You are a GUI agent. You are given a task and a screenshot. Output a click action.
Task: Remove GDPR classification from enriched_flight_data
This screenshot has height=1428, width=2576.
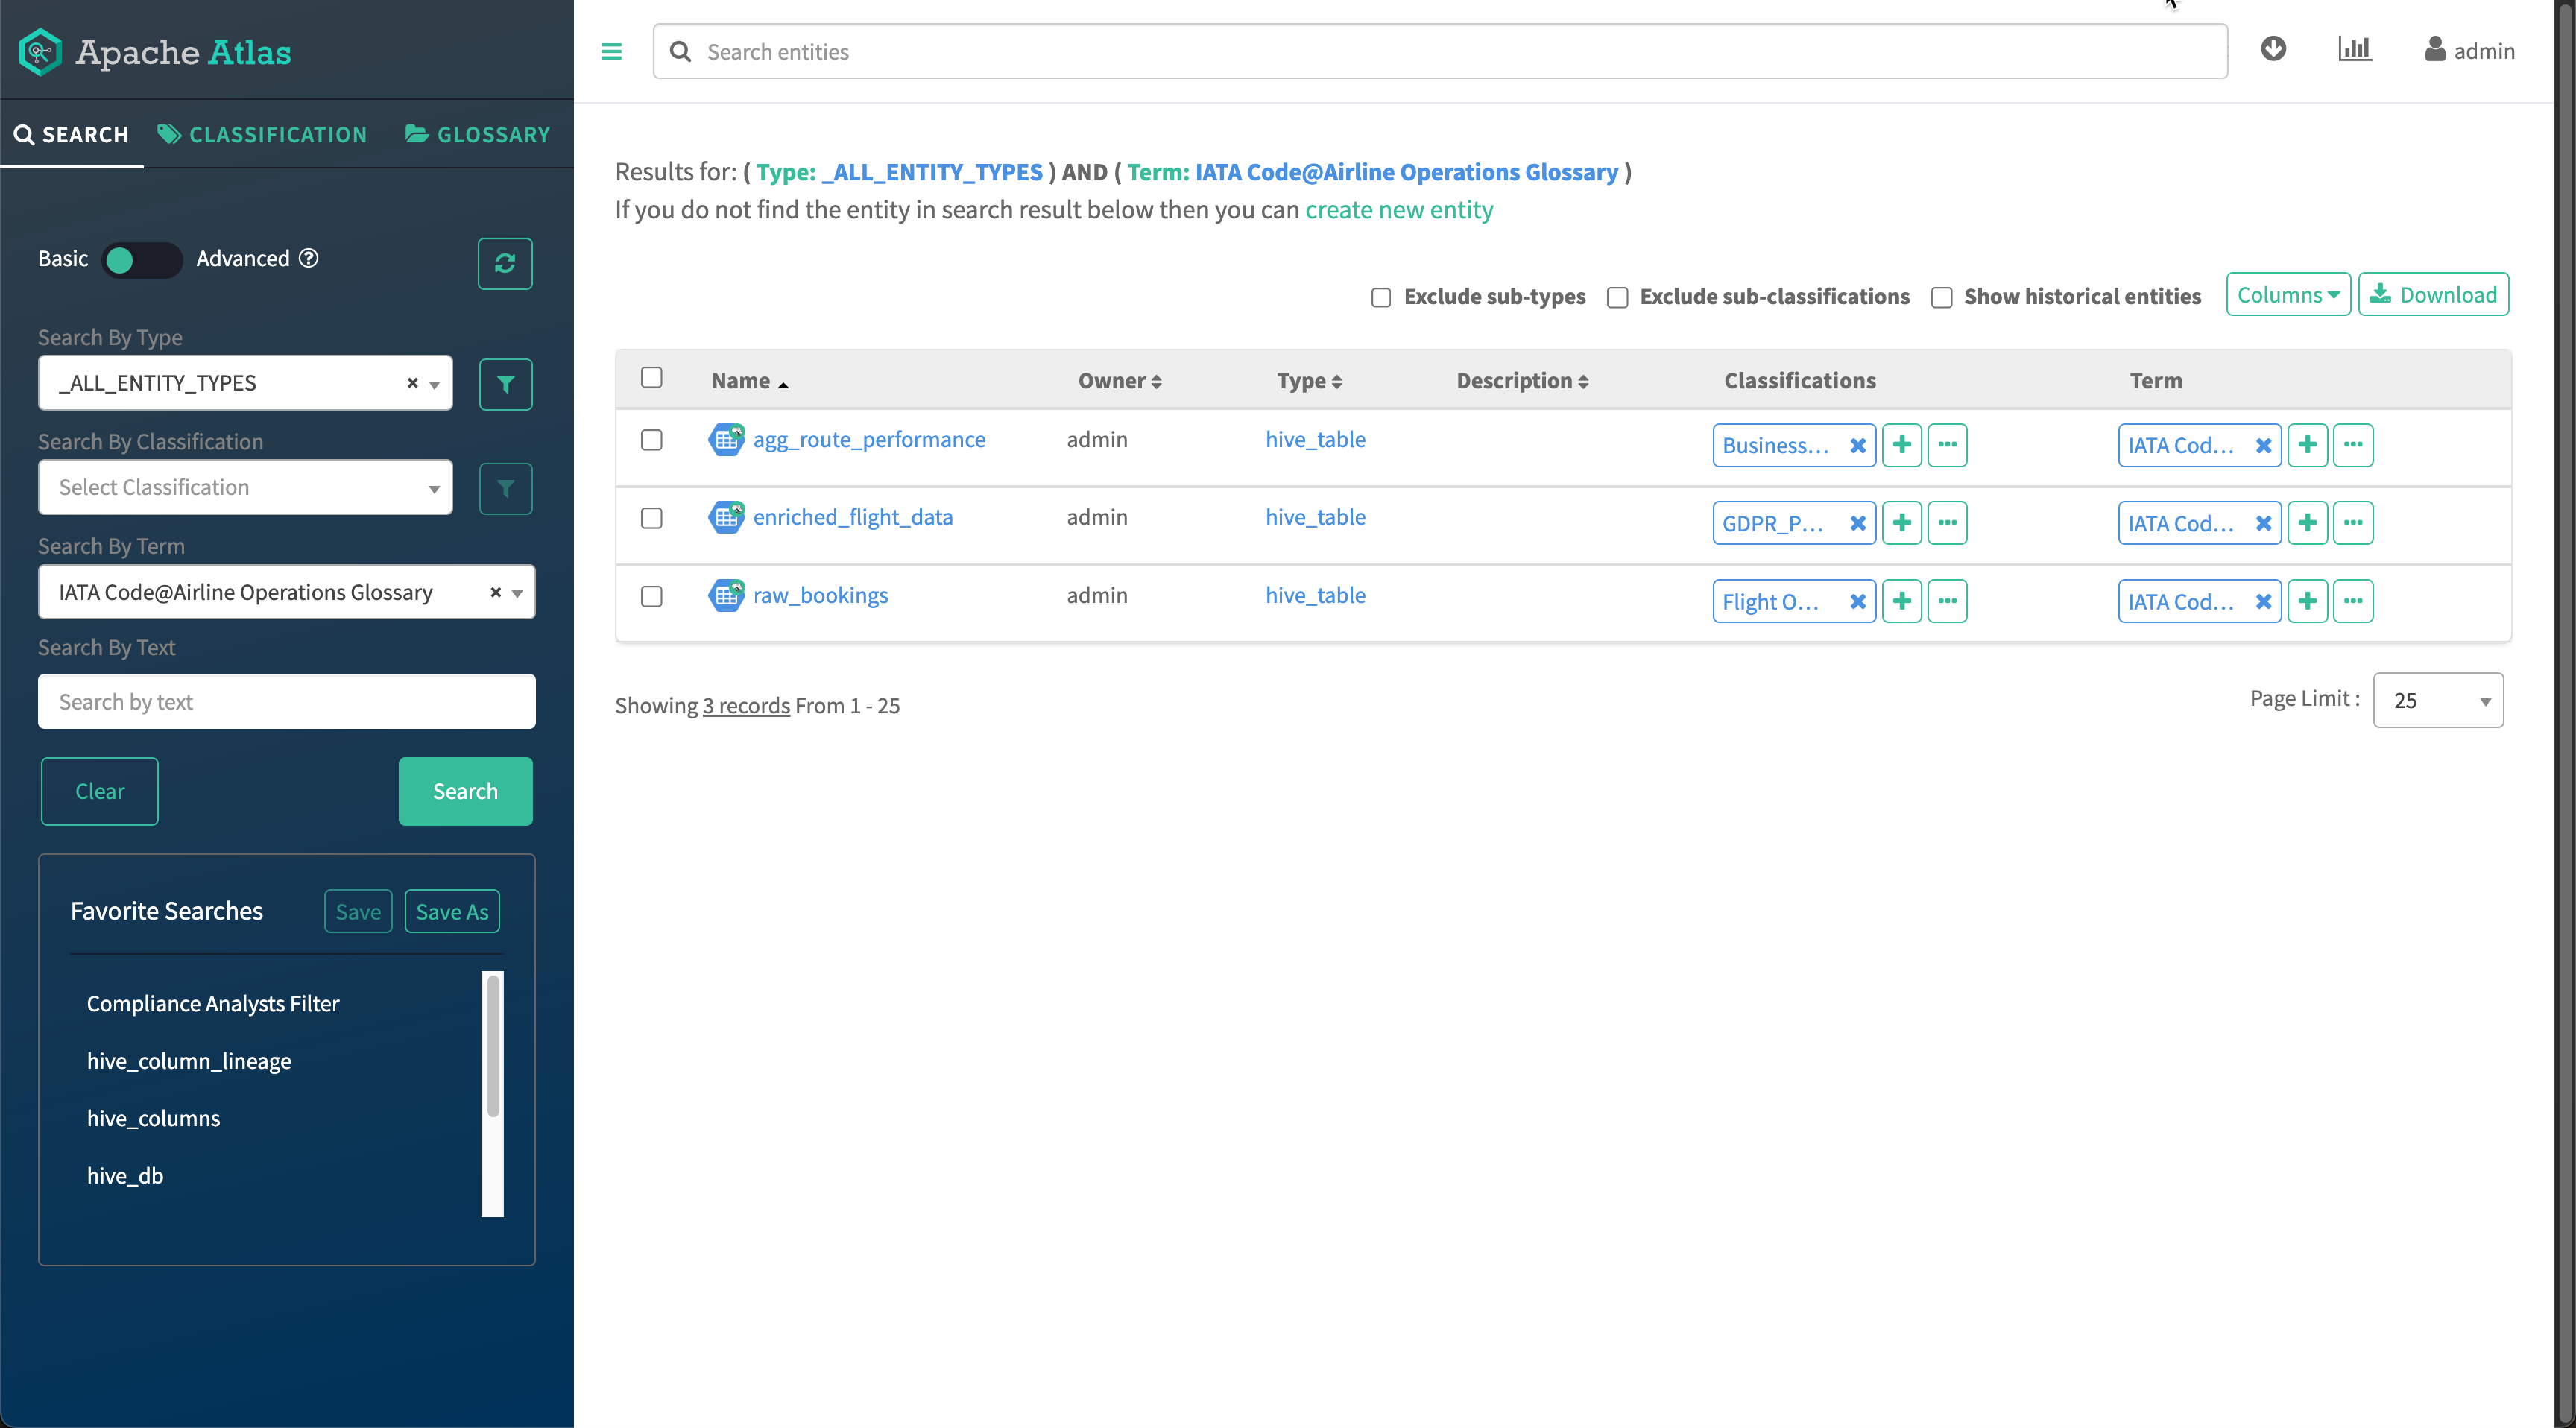click(1857, 523)
